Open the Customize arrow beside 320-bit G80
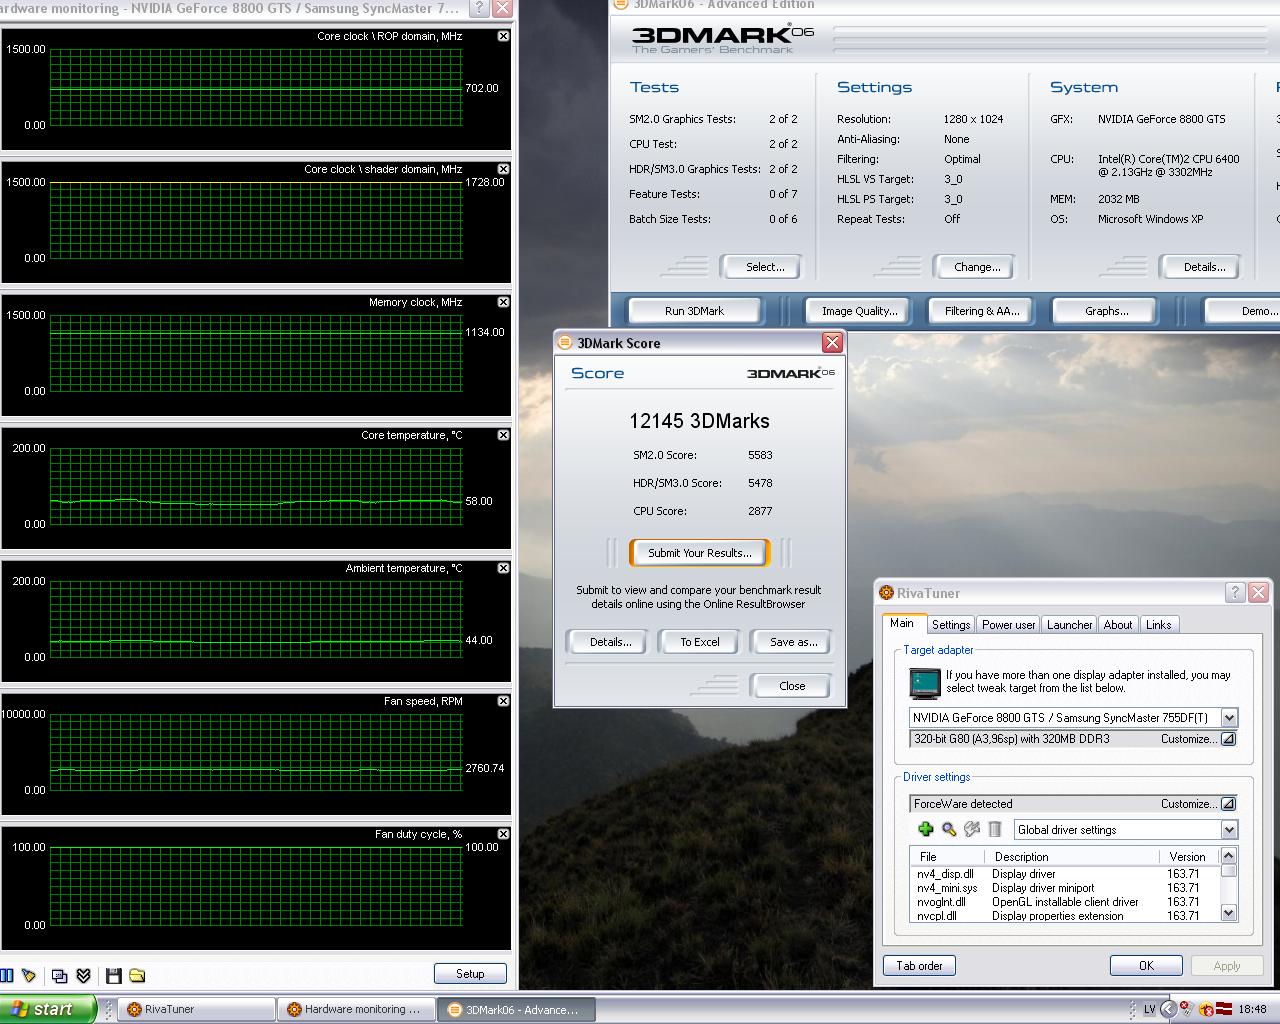The width and height of the screenshot is (1280, 1024). (x=1228, y=739)
